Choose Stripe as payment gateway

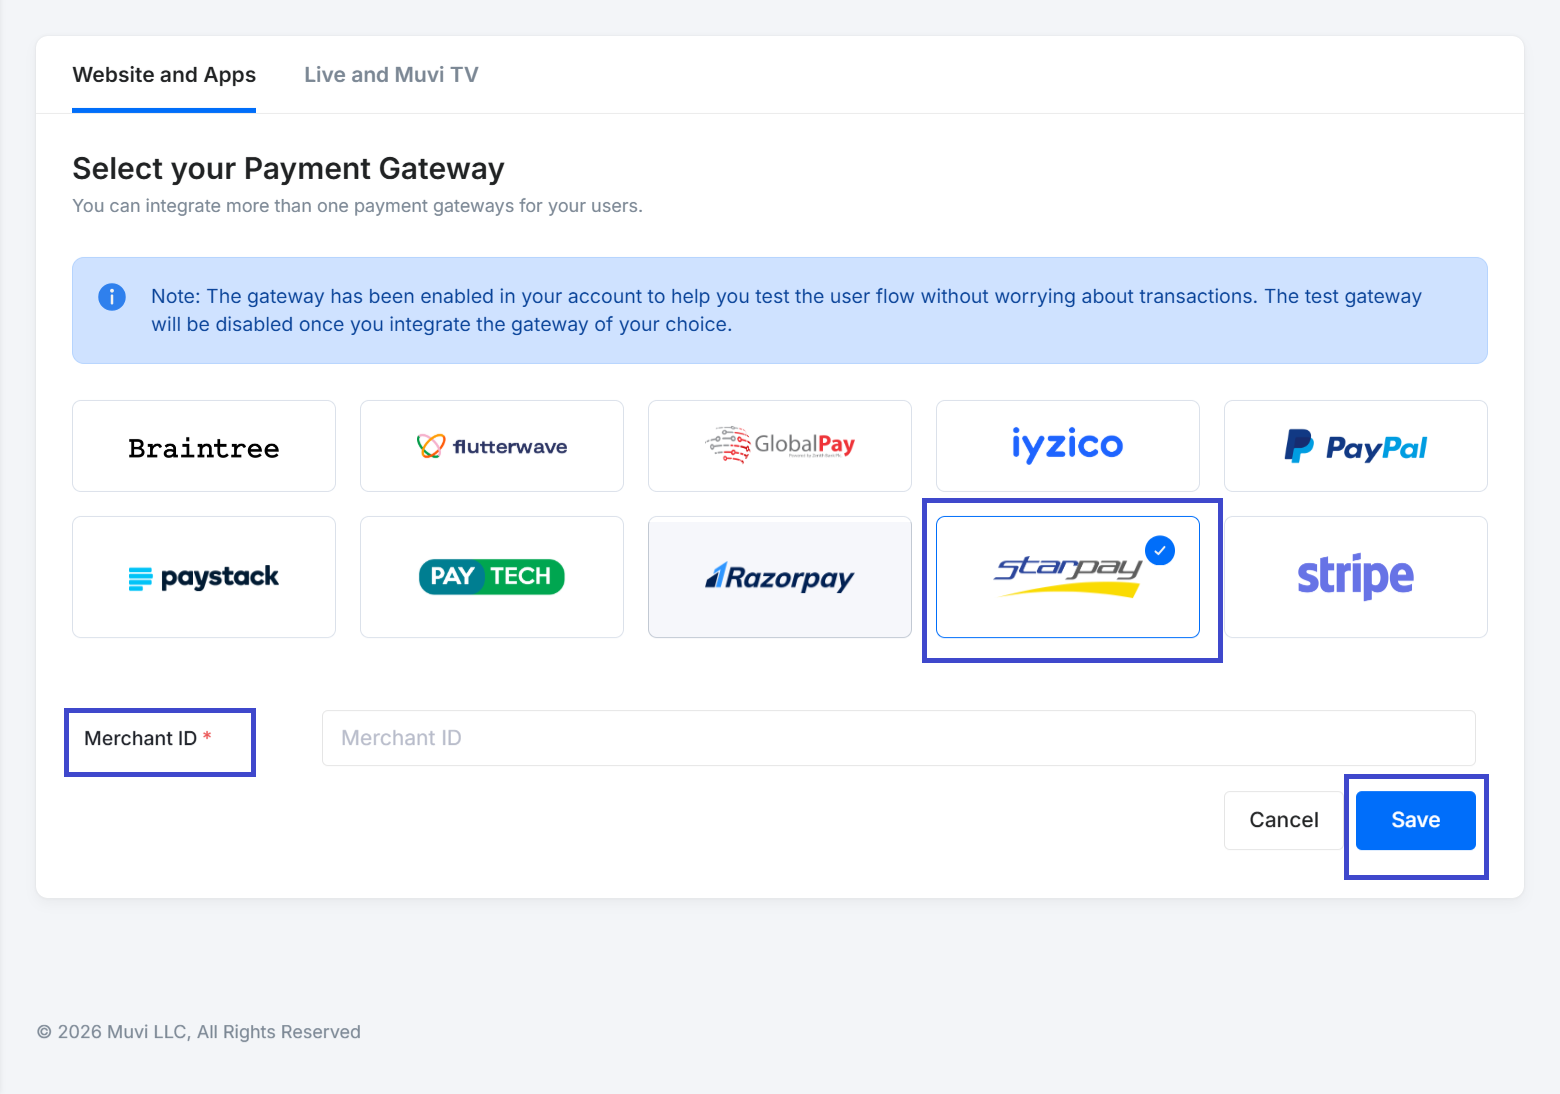(1355, 577)
